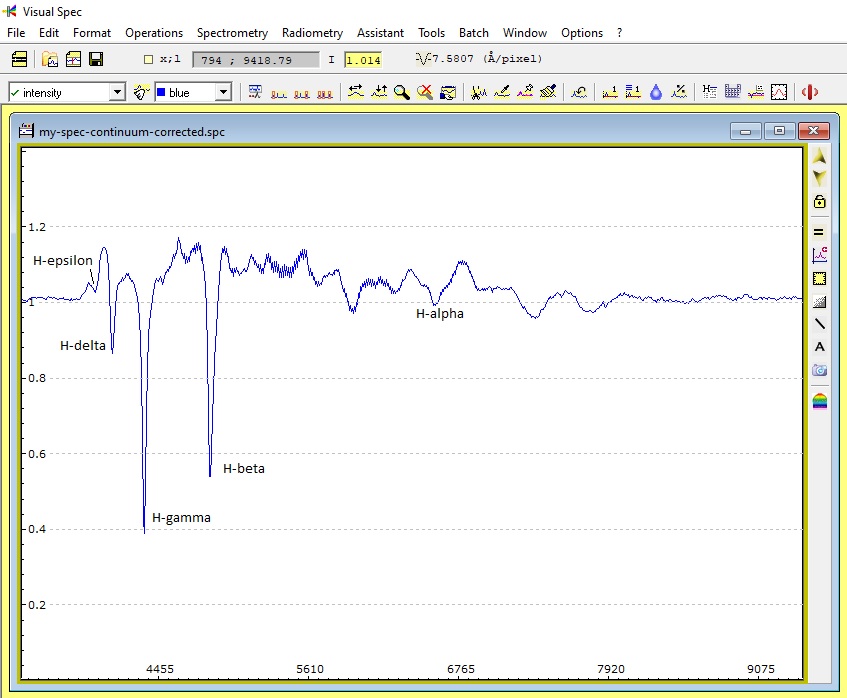
Task: Click the red curve in box icon
Action: click(779, 92)
